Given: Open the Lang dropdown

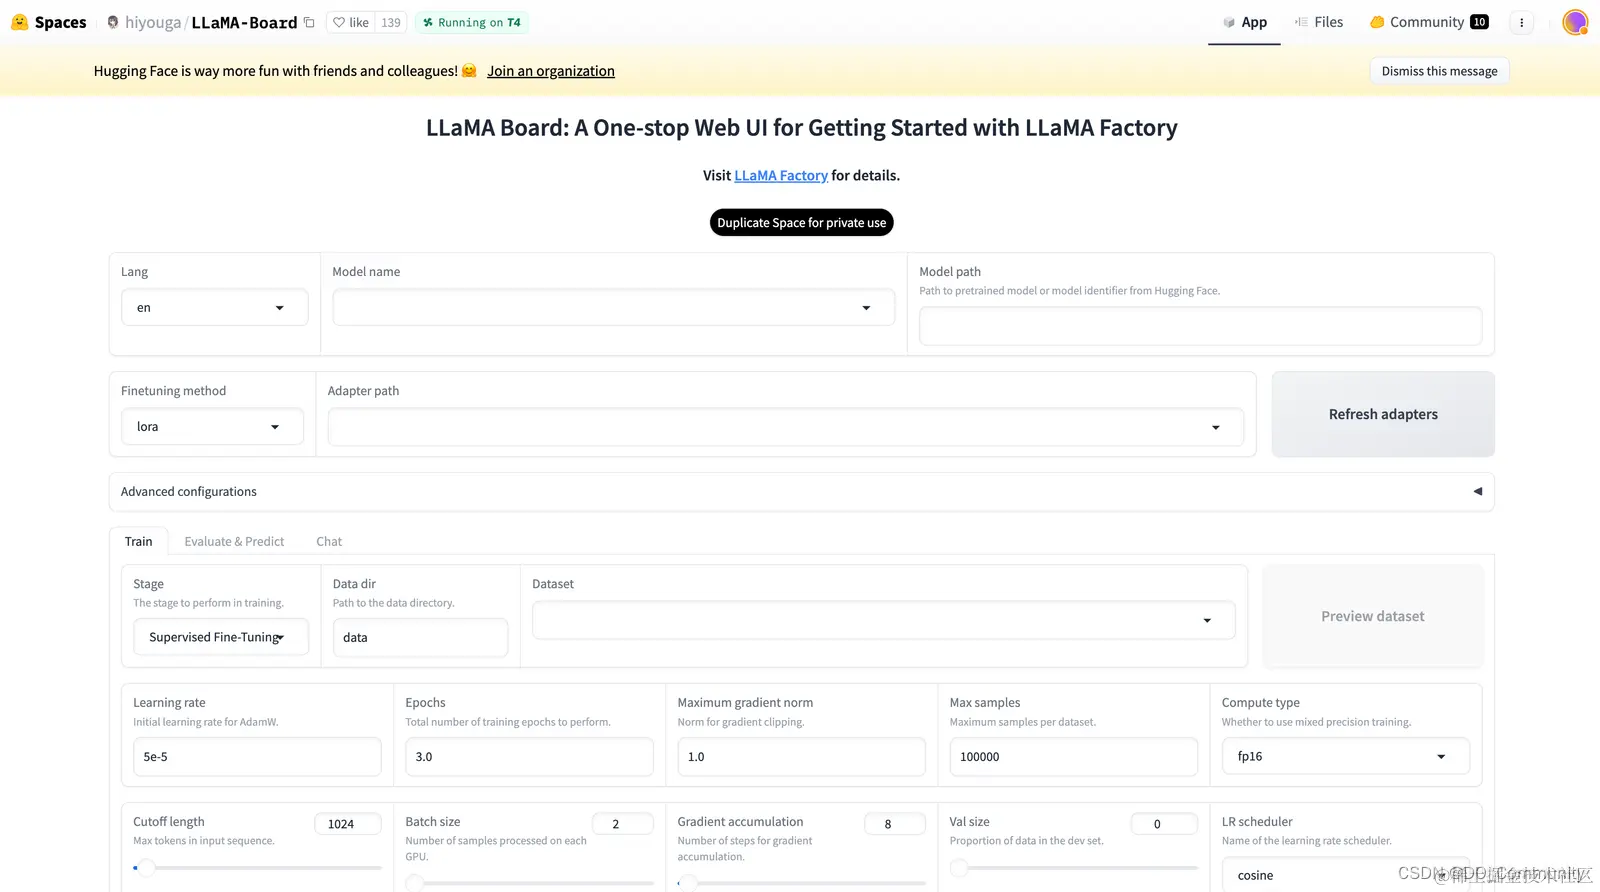Looking at the screenshot, I should point(214,307).
